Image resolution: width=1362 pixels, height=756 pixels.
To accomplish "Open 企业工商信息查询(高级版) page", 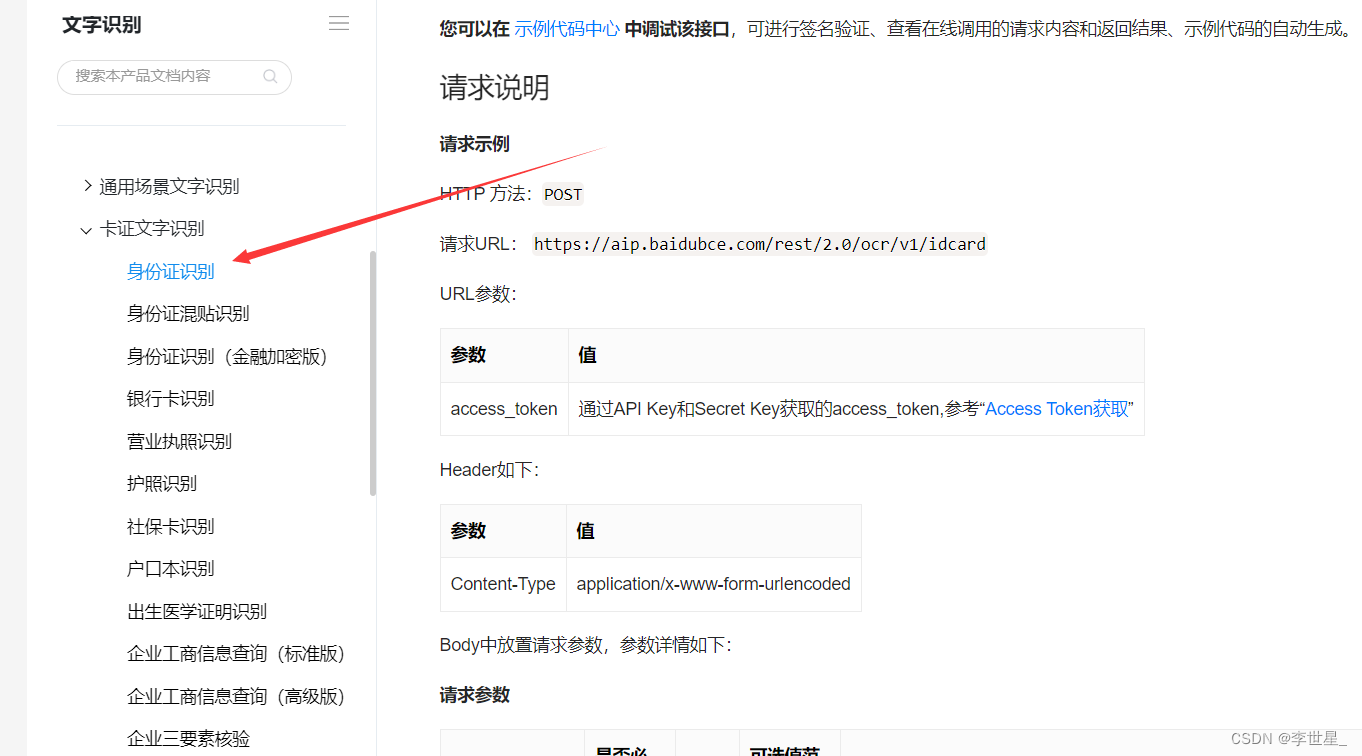I will point(236,696).
